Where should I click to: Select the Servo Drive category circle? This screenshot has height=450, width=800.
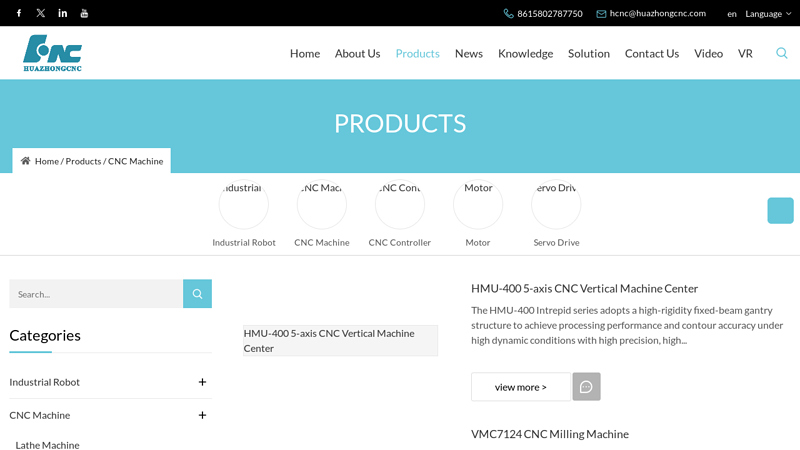pyautogui.click(x=556, y=204)
